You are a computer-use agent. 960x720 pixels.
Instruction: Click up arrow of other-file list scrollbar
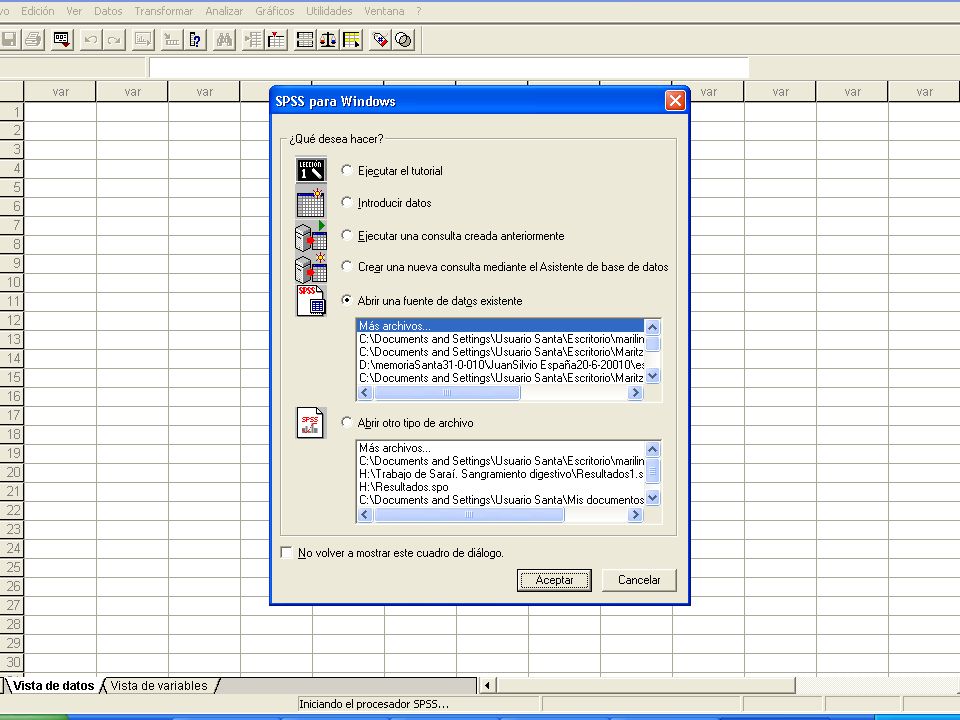click(x=652, y=449)
